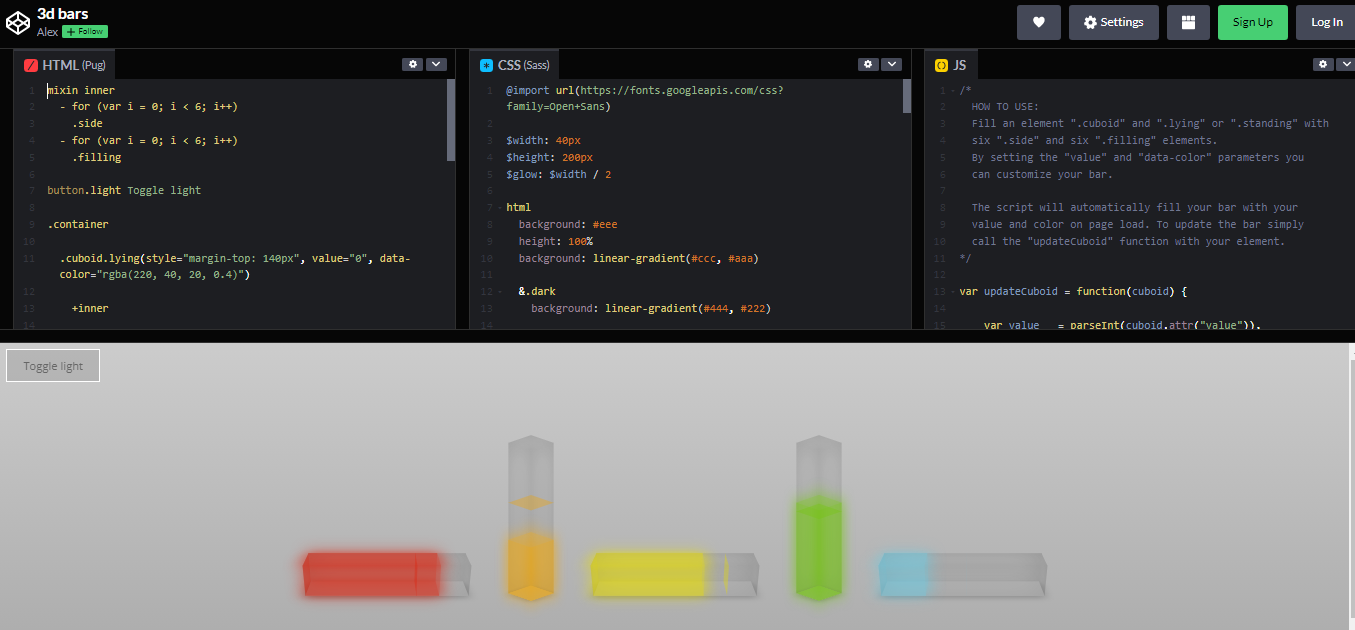Open the HTML panel settings gear
Image resolution: width=1355 pixels, height=630 pixels.
(412, 63)
